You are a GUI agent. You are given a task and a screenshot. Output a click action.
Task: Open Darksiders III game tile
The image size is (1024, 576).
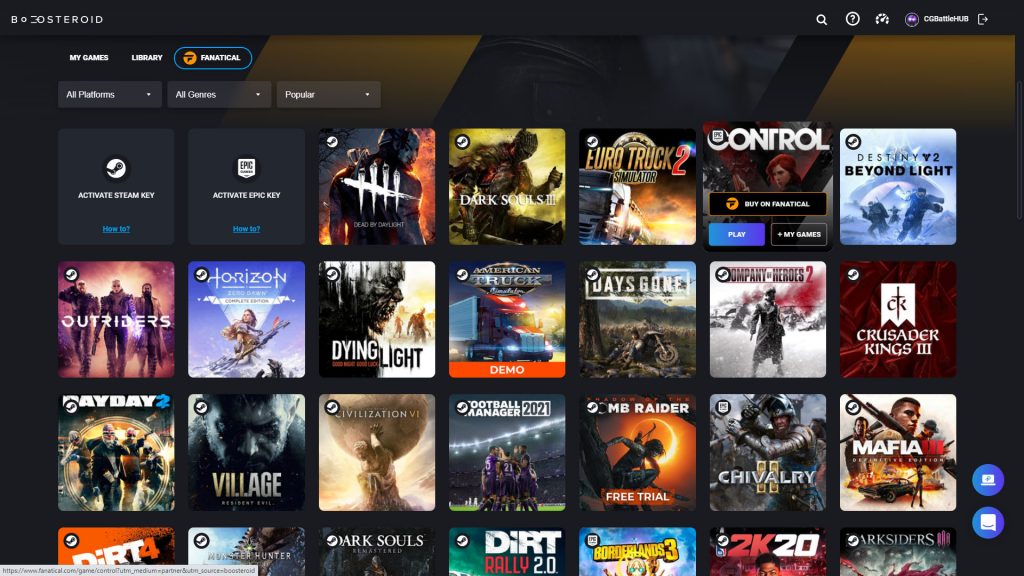898,552
